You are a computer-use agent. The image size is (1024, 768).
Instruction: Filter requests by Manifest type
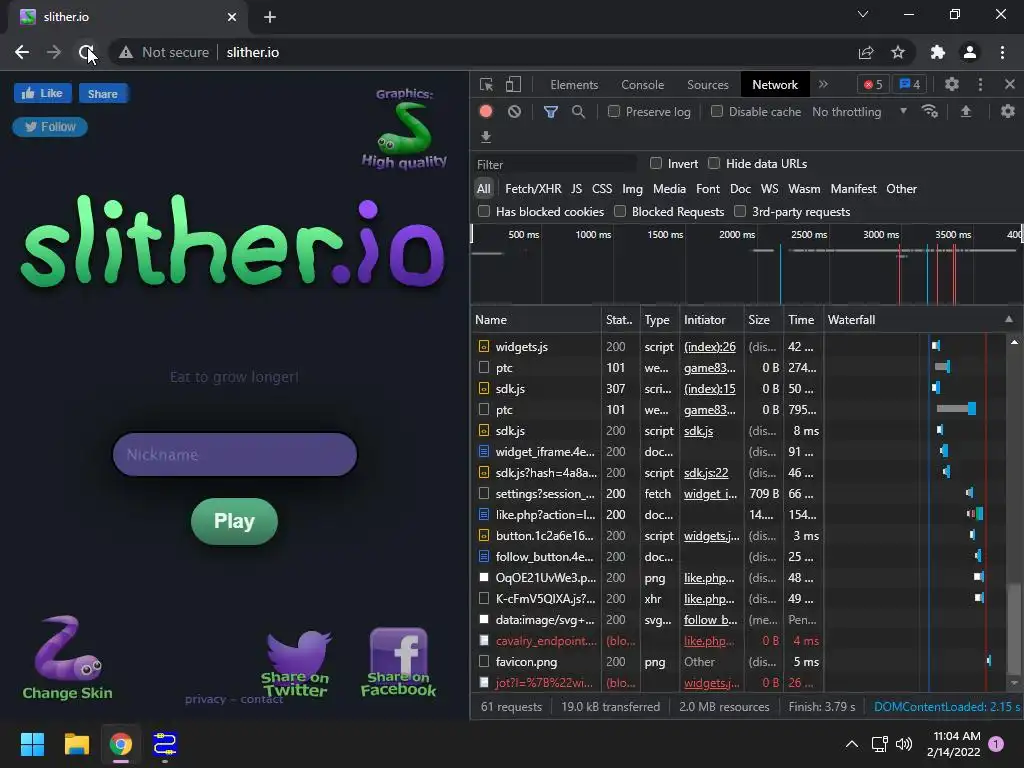[x=853, y=189]
